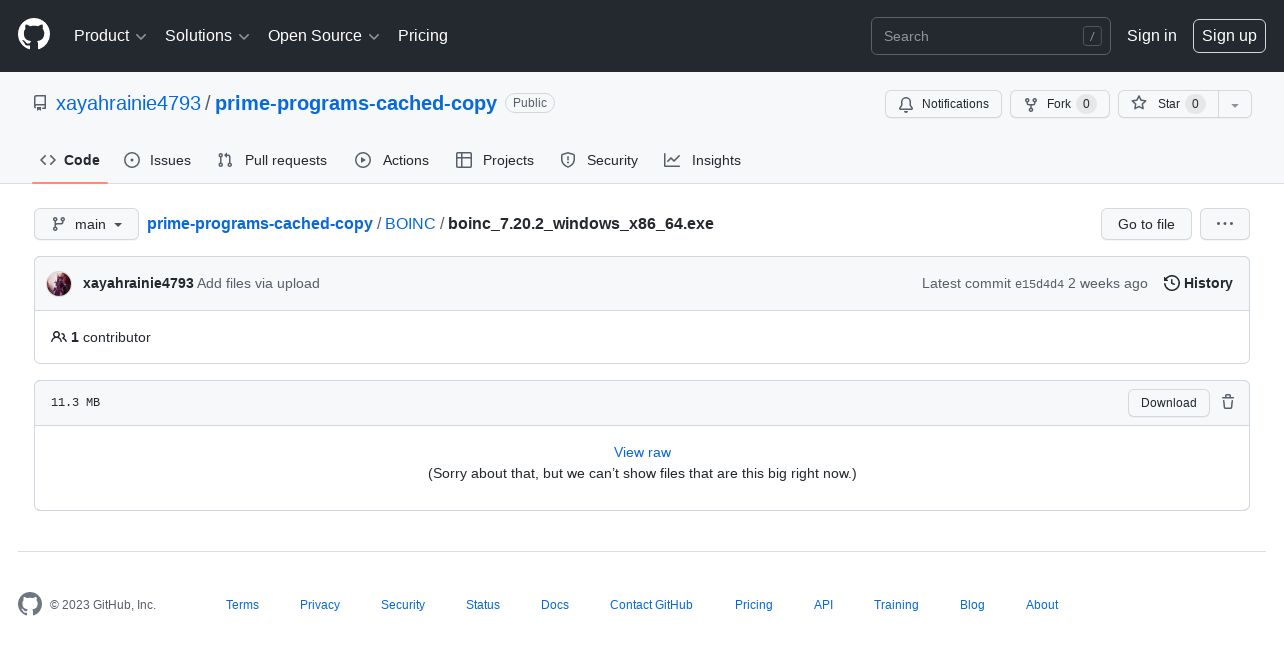The width and height of the screenshot is (1284, 666).
Task: Open Blog in footer
Action: pyautogui.click(x=972, y=605)
